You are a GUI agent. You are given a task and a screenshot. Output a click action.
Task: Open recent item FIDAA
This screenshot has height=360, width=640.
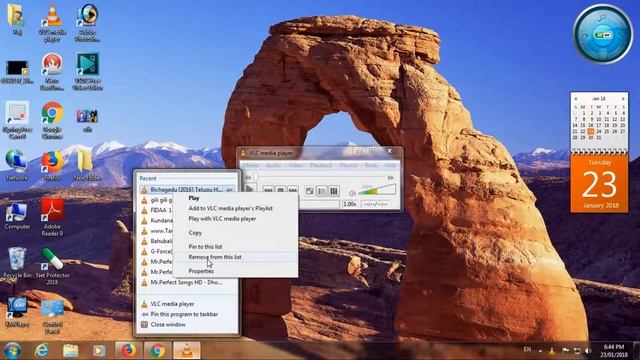point(156,210)
